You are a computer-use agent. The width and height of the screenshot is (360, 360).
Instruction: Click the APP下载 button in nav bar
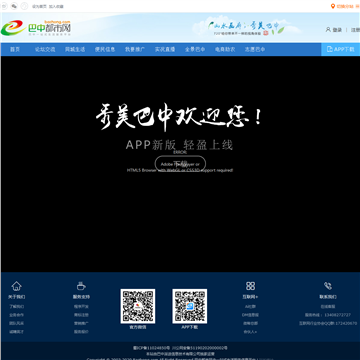click(341, 49)
